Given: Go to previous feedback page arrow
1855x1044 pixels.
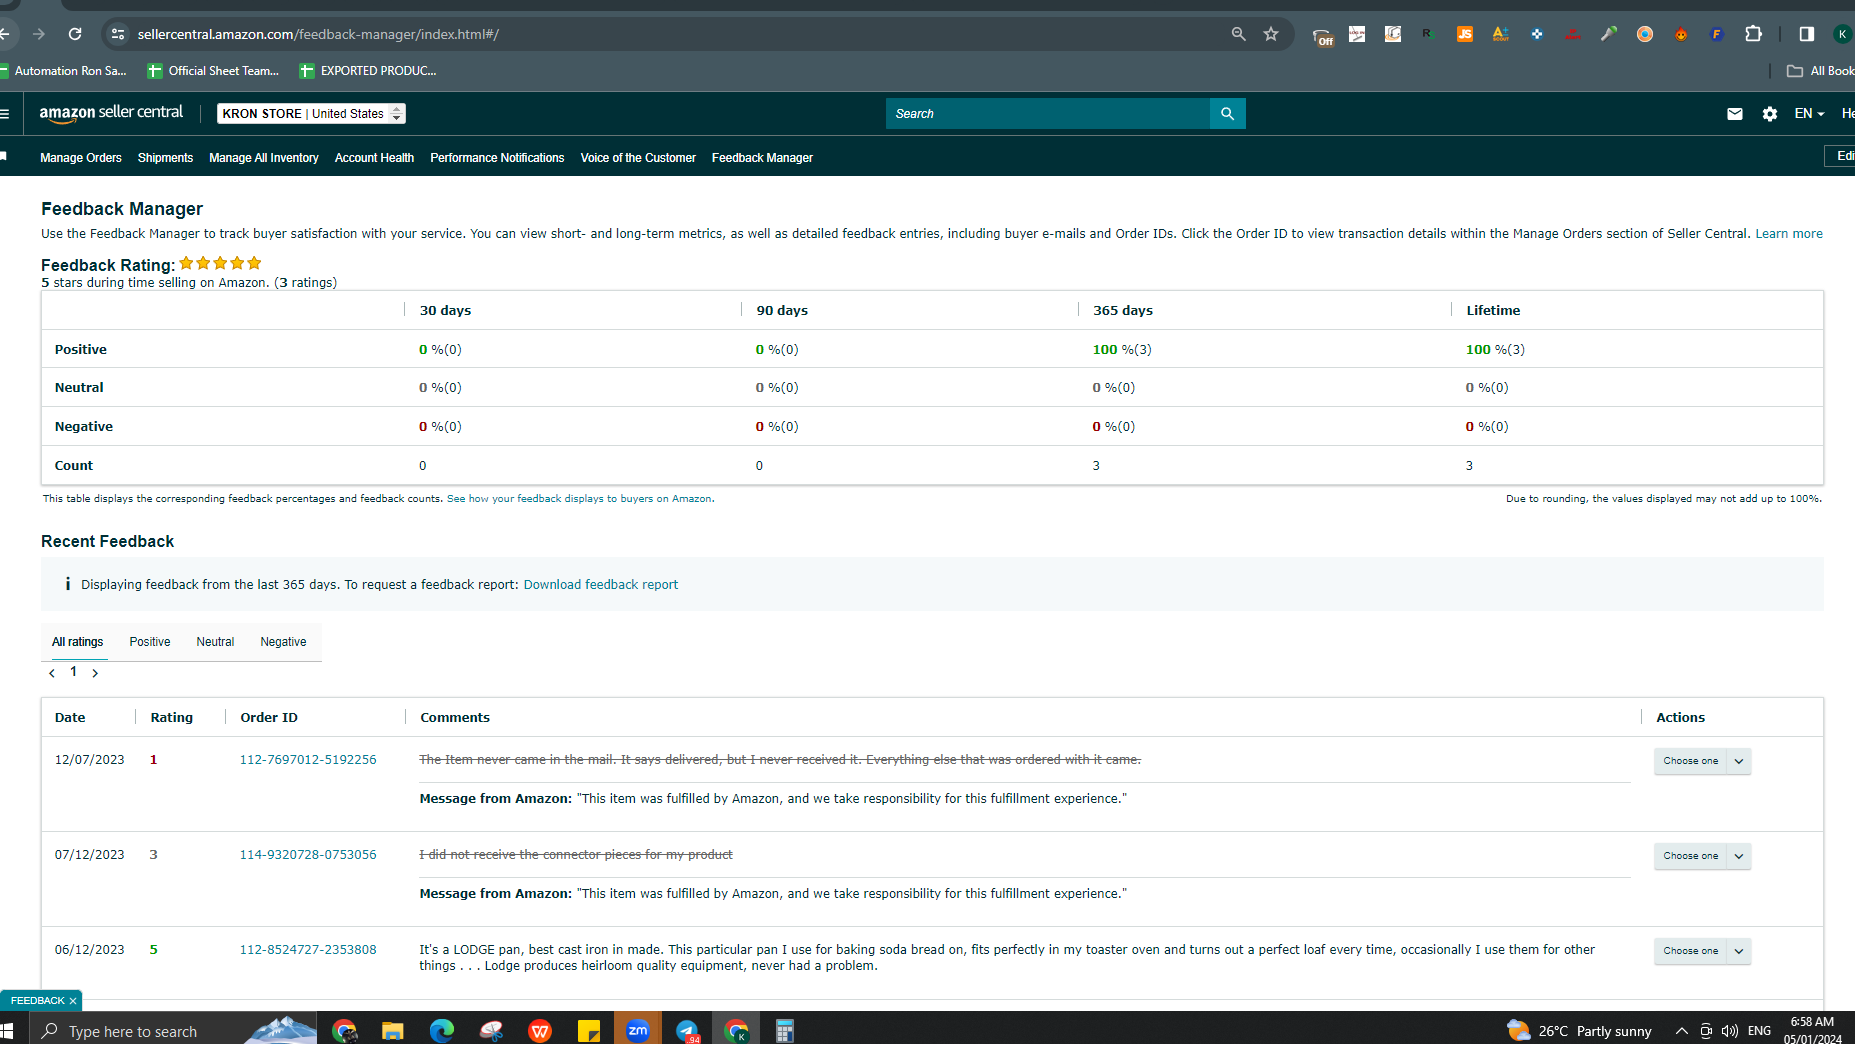Looking at the screenshot, I should click(52, 673).
